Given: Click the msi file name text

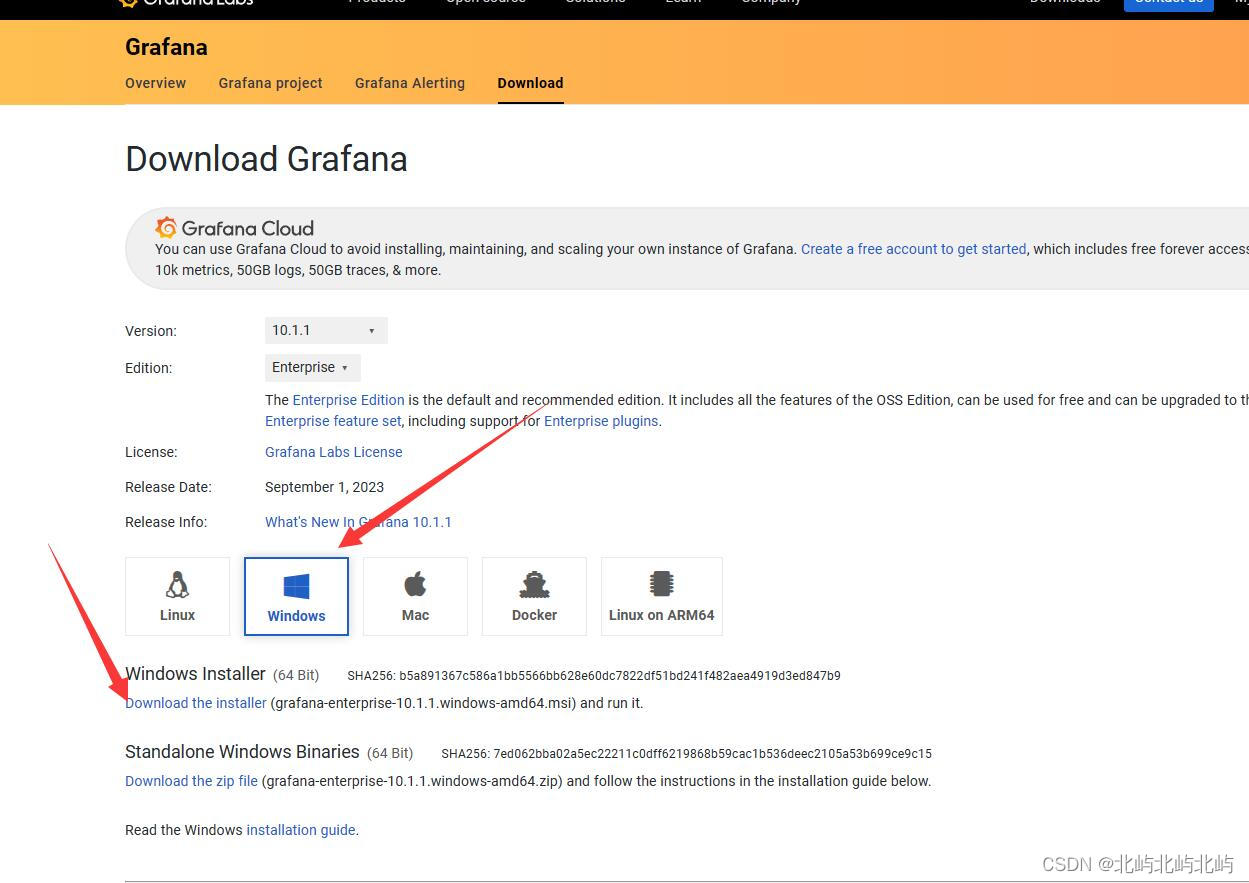Looking at the screenshot, I should [423, 703].
